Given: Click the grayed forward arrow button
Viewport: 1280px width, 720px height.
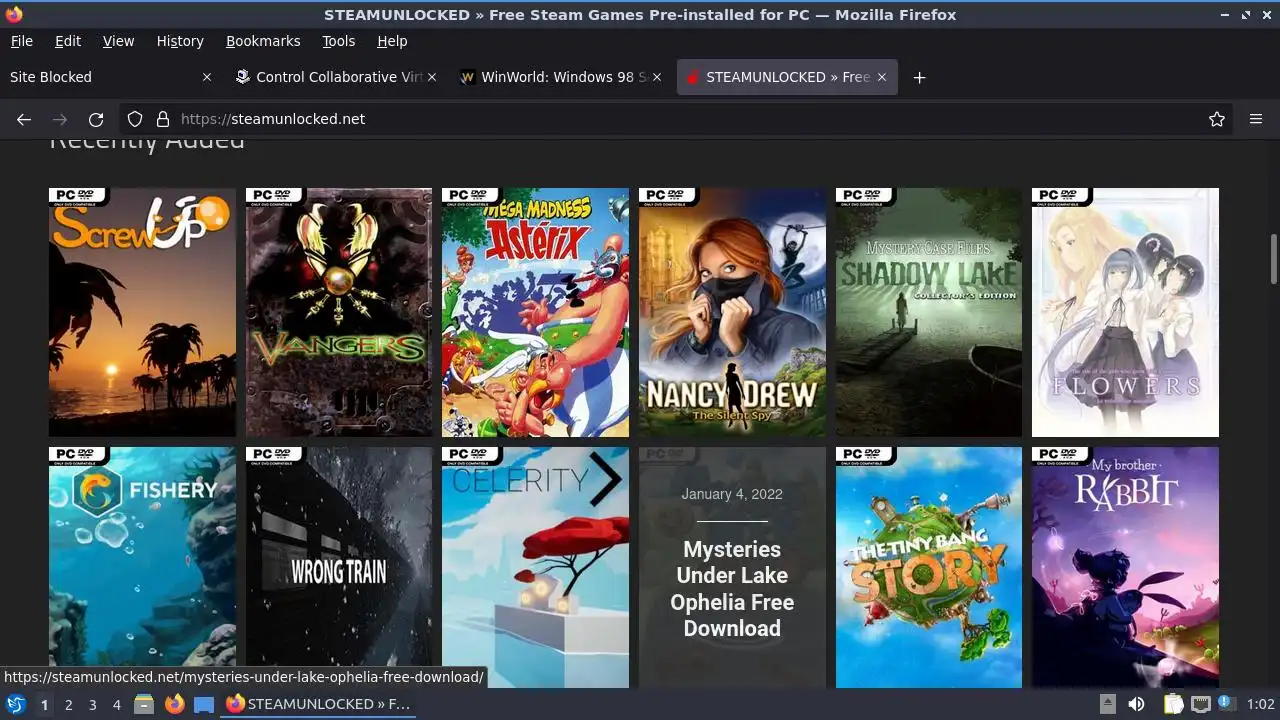Looking at the screenshot, I should point(60,119).
